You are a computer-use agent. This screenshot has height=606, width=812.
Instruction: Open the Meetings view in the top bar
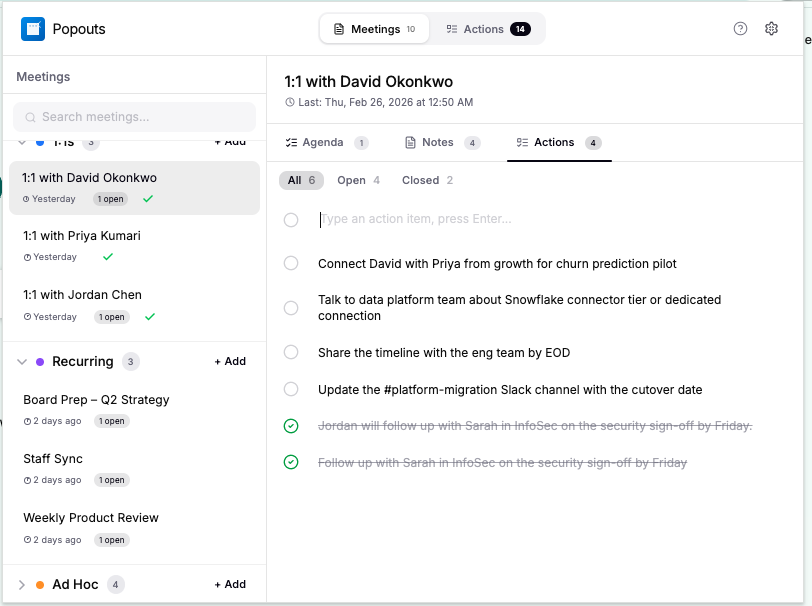point(374,29)
